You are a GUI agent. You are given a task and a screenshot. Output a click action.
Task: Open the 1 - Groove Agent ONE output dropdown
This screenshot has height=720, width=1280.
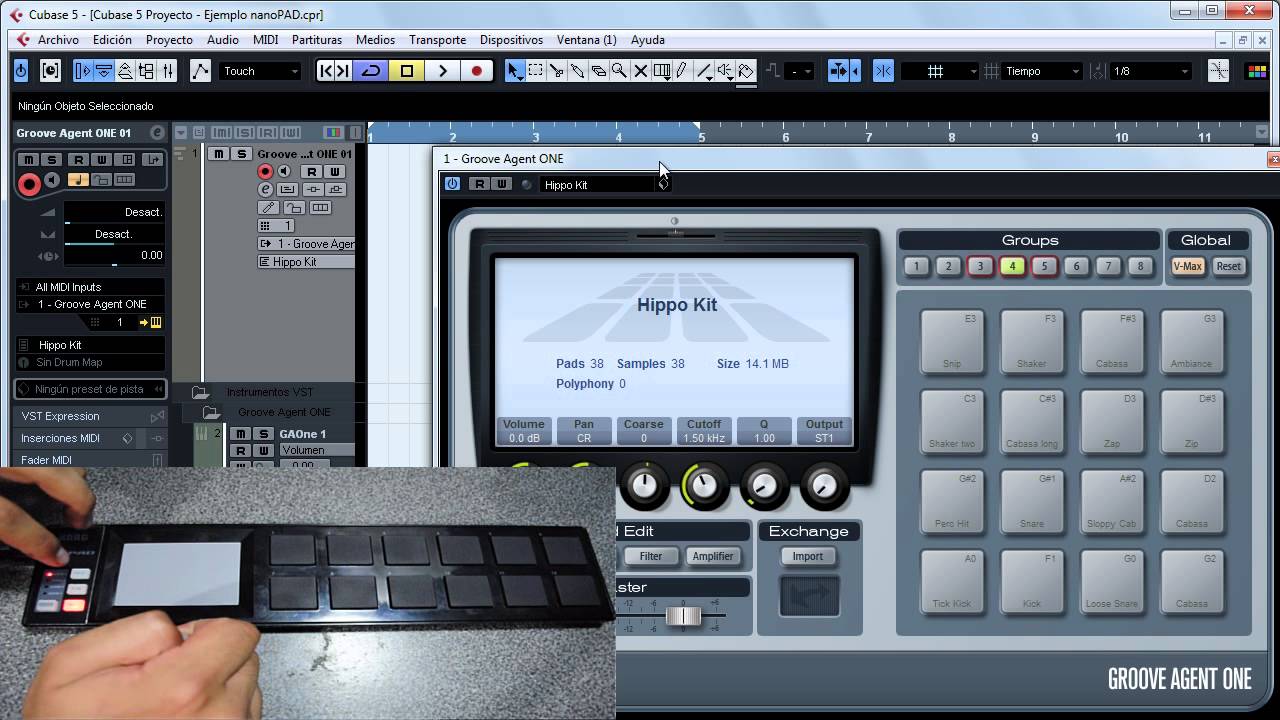click(x=90, y=304)
